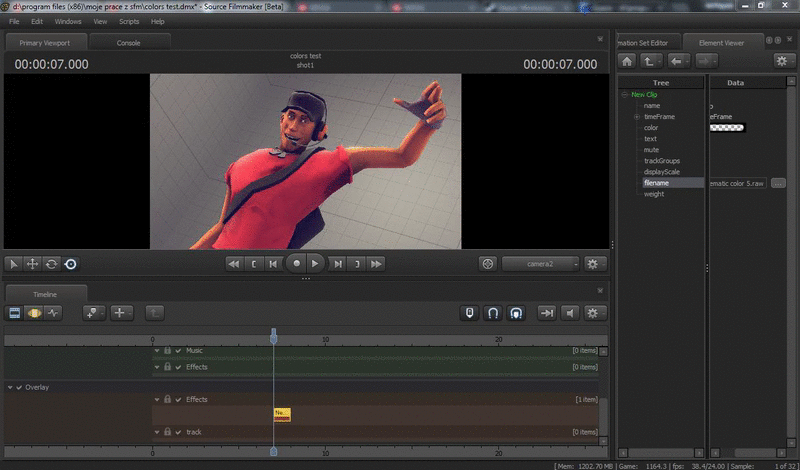Open the Scripts menu
The width and height of the screenshot is (800, 470).
click(x=129, y=21)
